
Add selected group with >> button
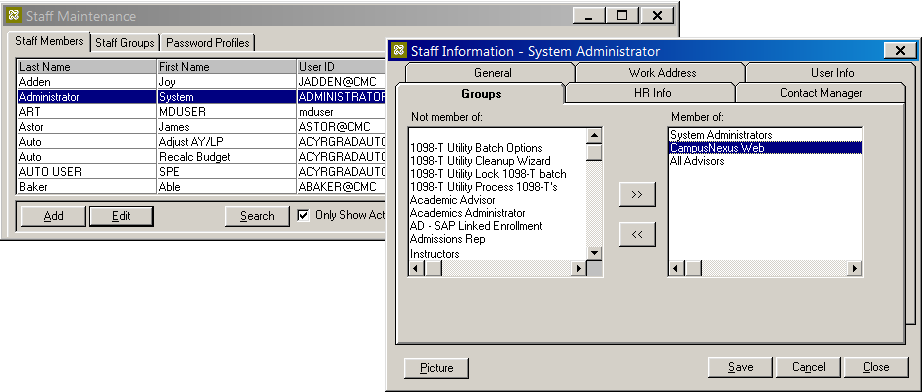[x=637, y=195]
